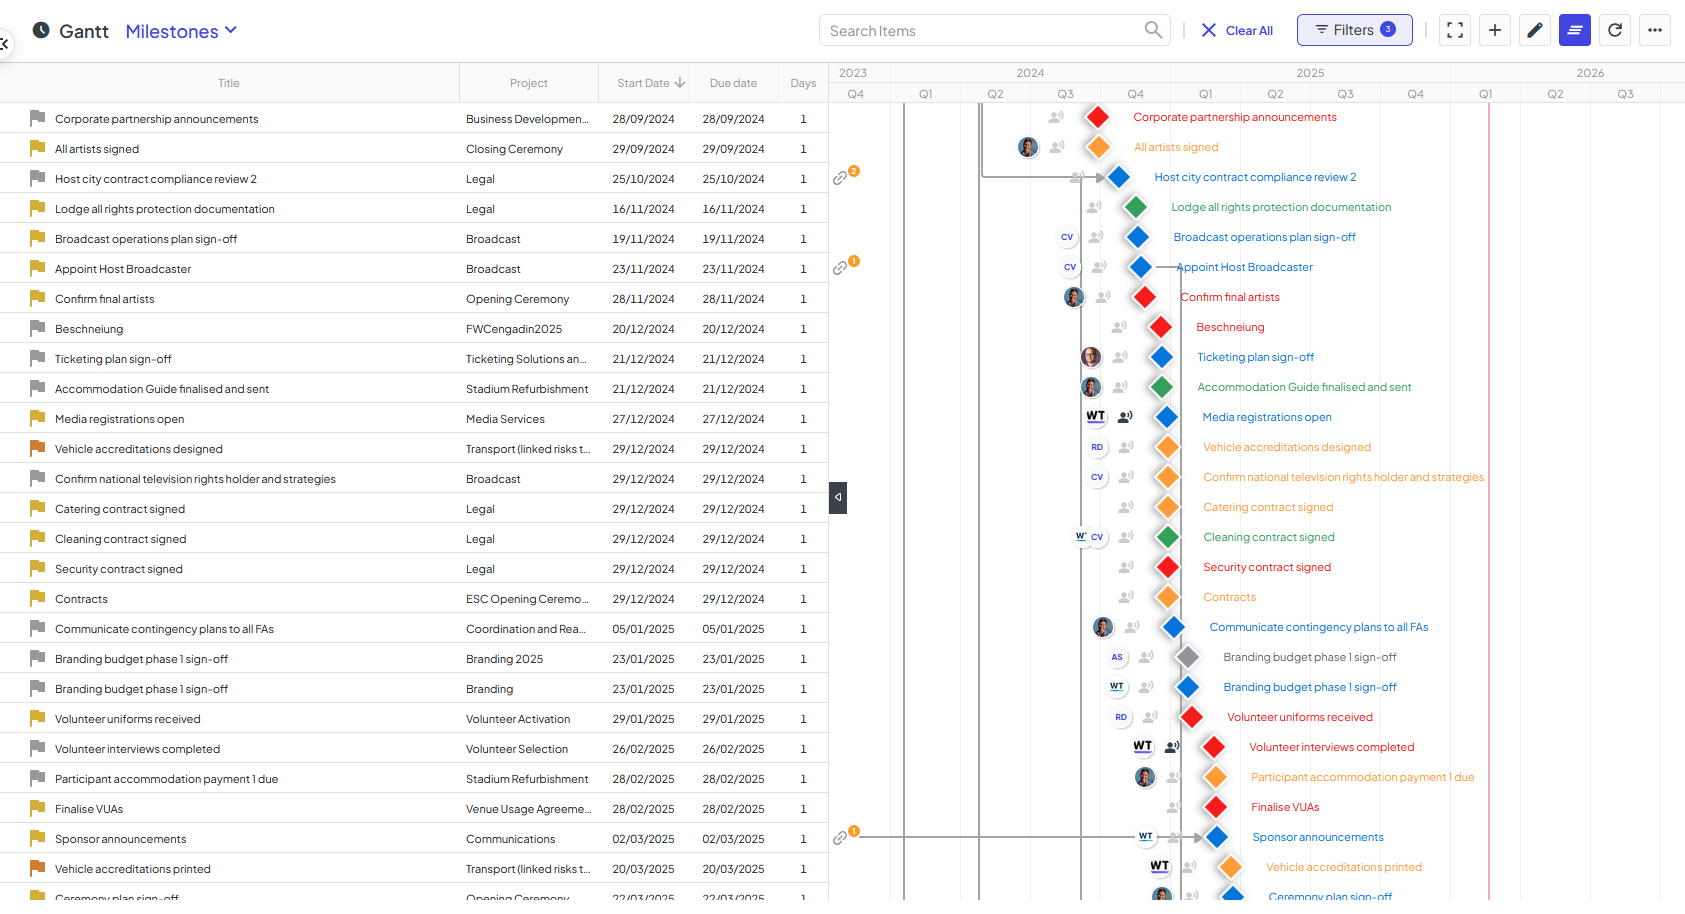The image size is (1685, 914).
Task: Click the Project column header
Action: point(529,83)
